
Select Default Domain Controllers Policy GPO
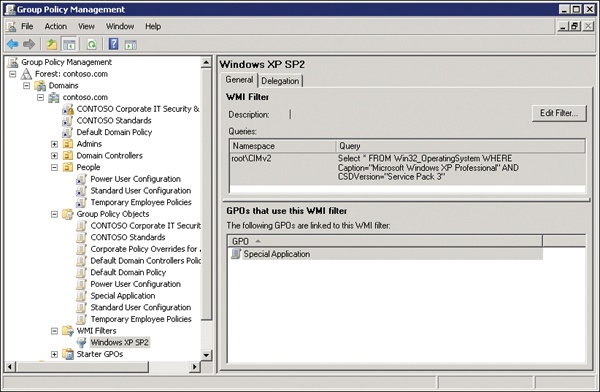click(145, 261)
